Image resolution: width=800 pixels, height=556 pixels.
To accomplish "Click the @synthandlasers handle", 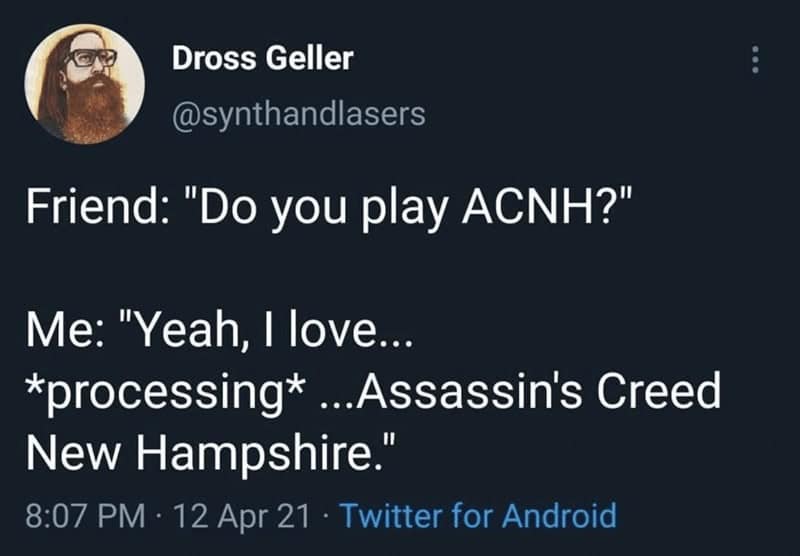I will [x=299, y=114].
